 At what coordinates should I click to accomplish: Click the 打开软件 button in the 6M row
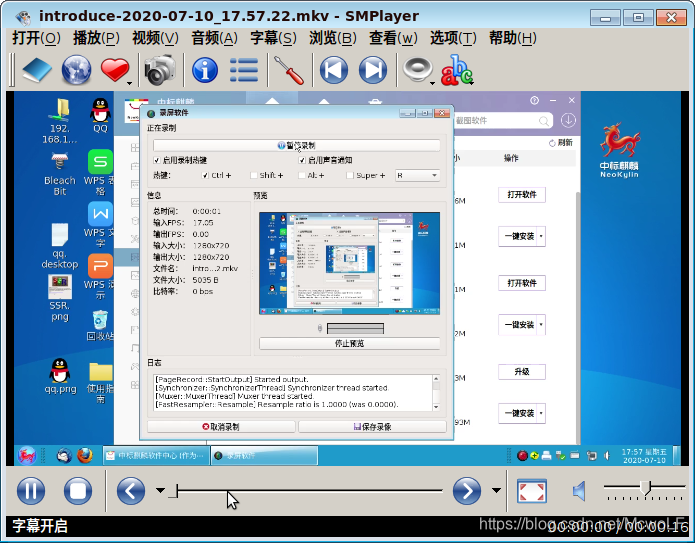coord(522,195)
